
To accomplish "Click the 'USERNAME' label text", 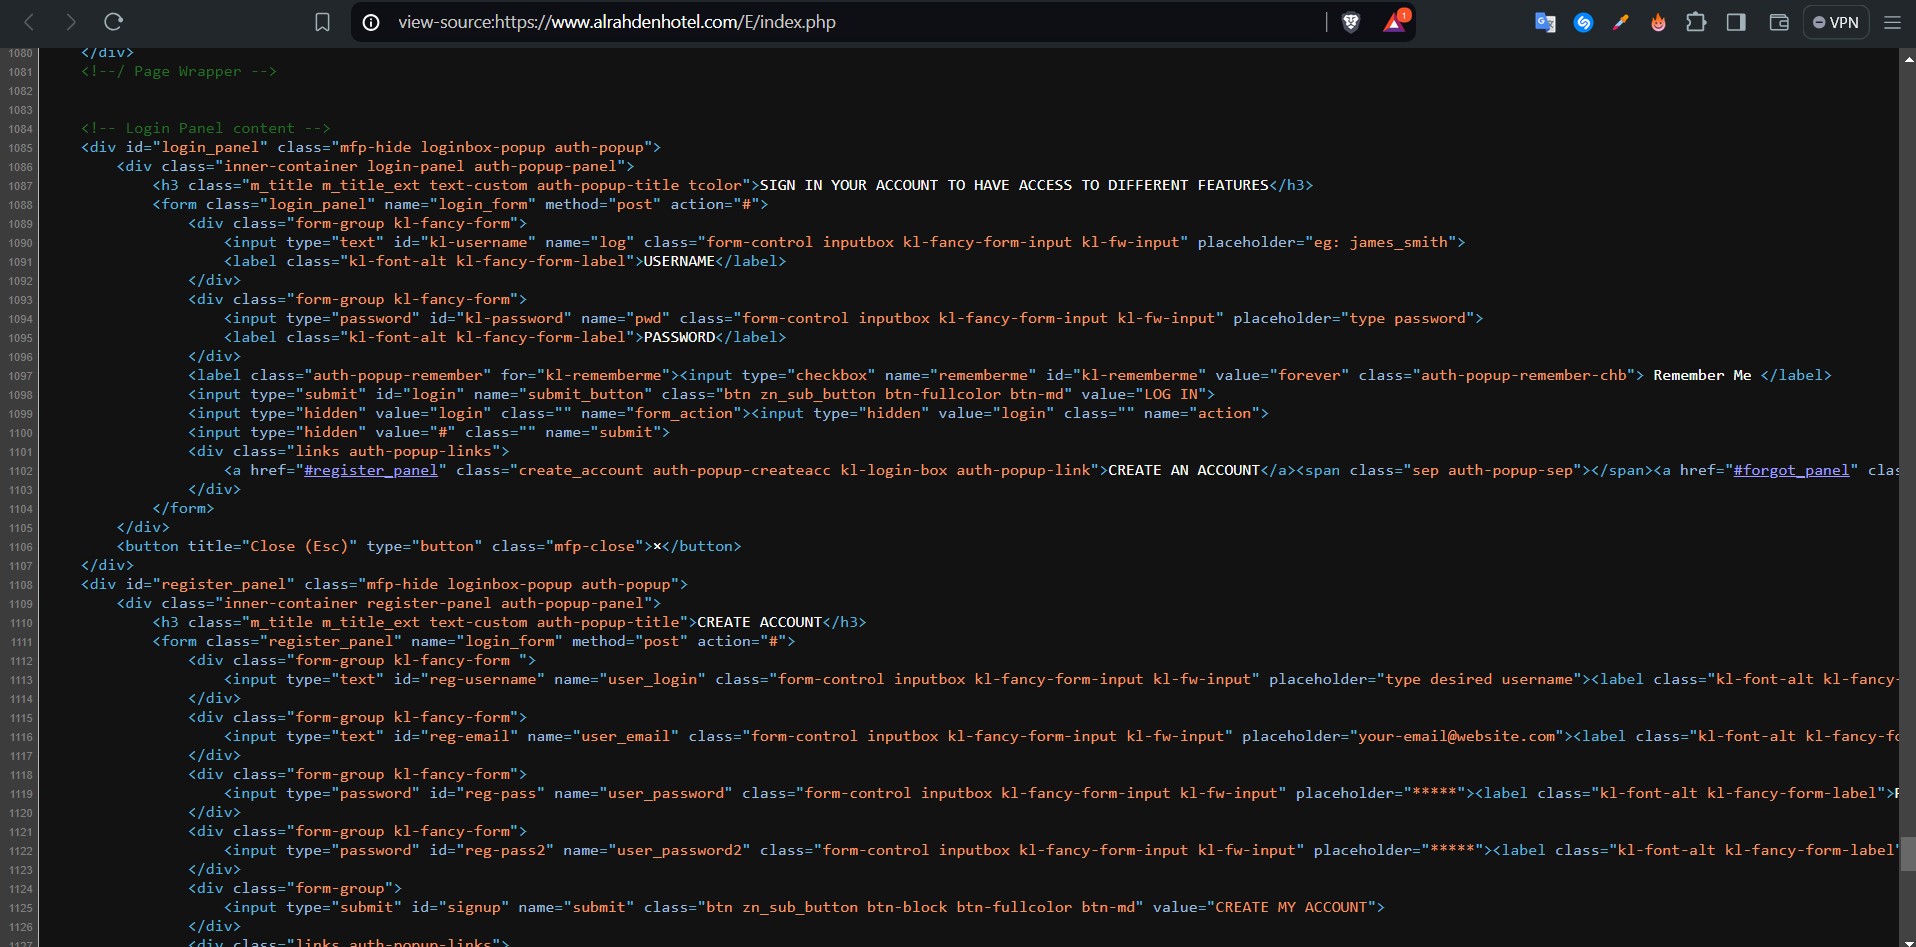I will (x=679, y=261).
